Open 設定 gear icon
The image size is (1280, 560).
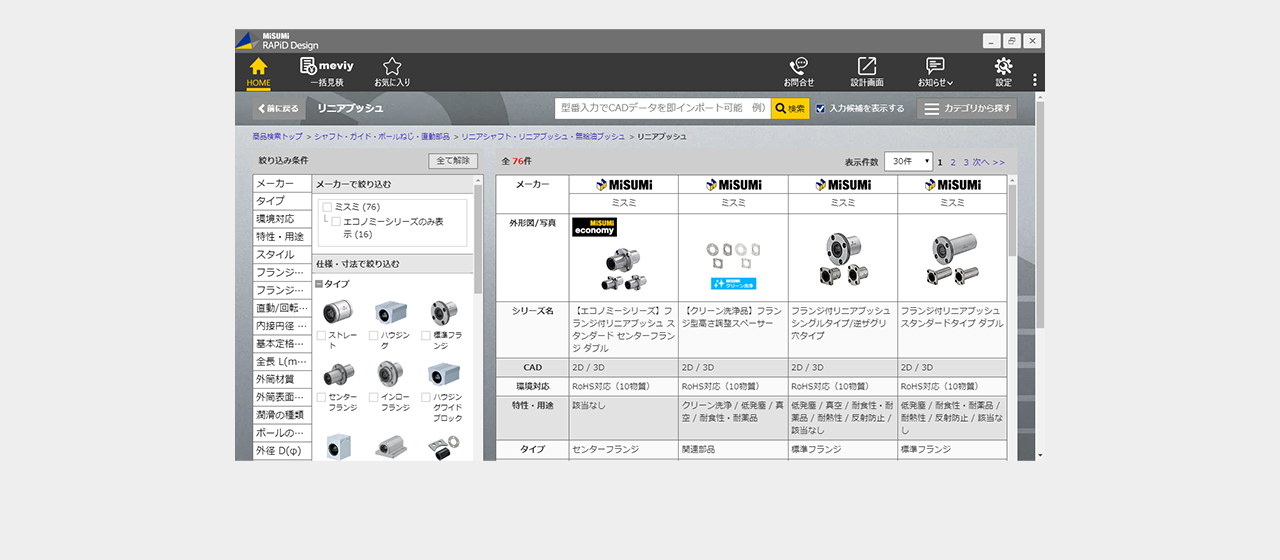1003,71
